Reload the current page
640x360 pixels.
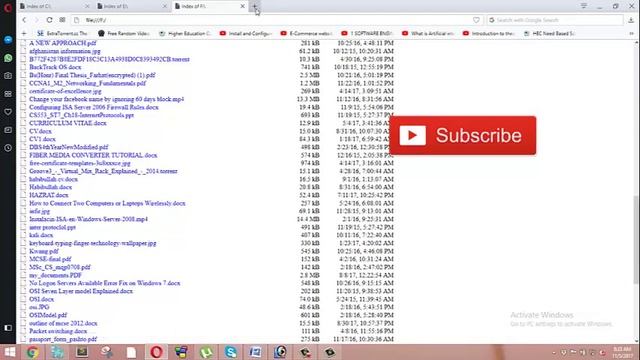click(x=49, y=20)
